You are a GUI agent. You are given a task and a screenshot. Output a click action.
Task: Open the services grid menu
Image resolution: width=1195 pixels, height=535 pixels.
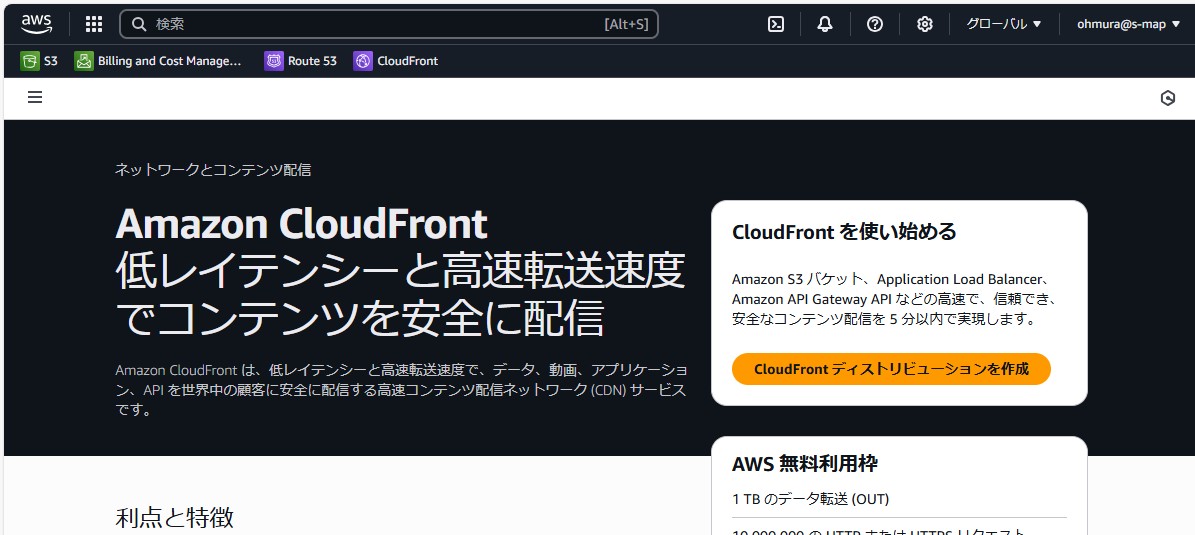click(94, 24)
